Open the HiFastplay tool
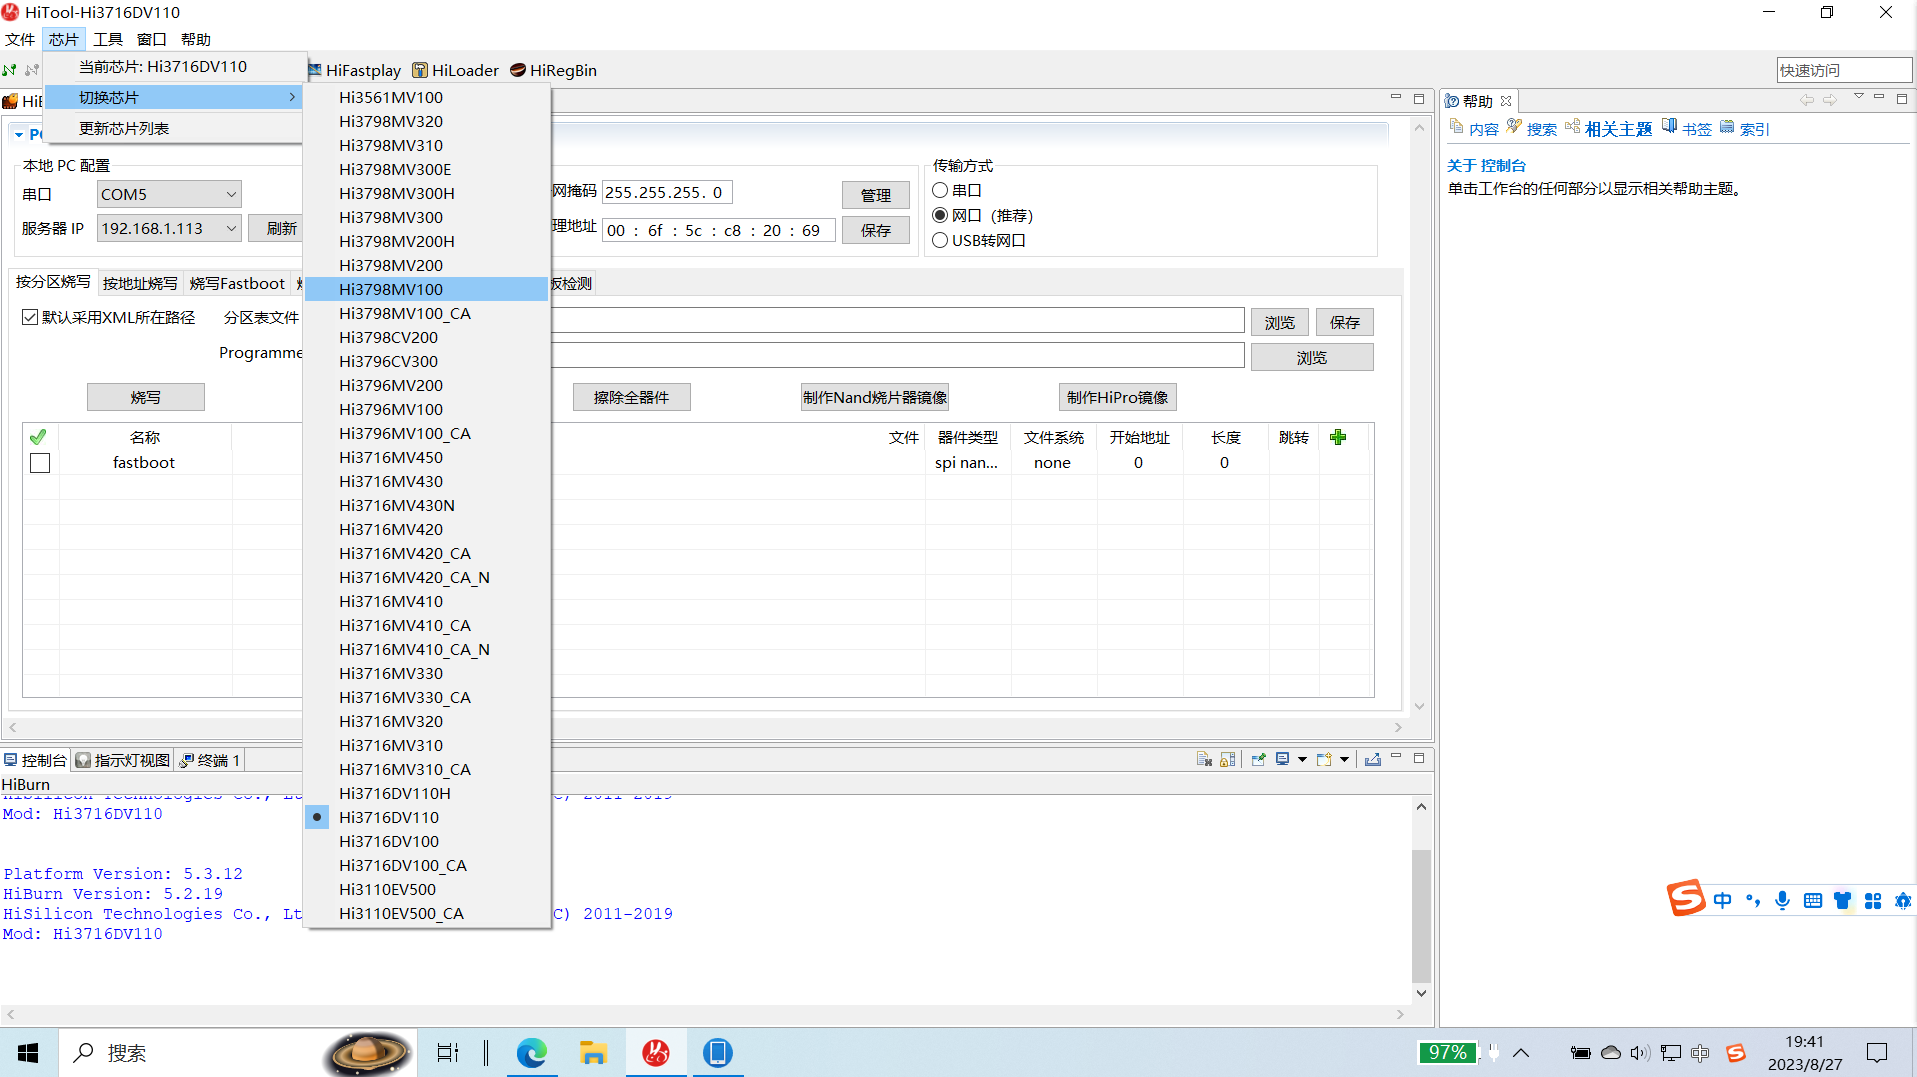The width and height of the screenshot is (1917, 1077). pos(354,70)
